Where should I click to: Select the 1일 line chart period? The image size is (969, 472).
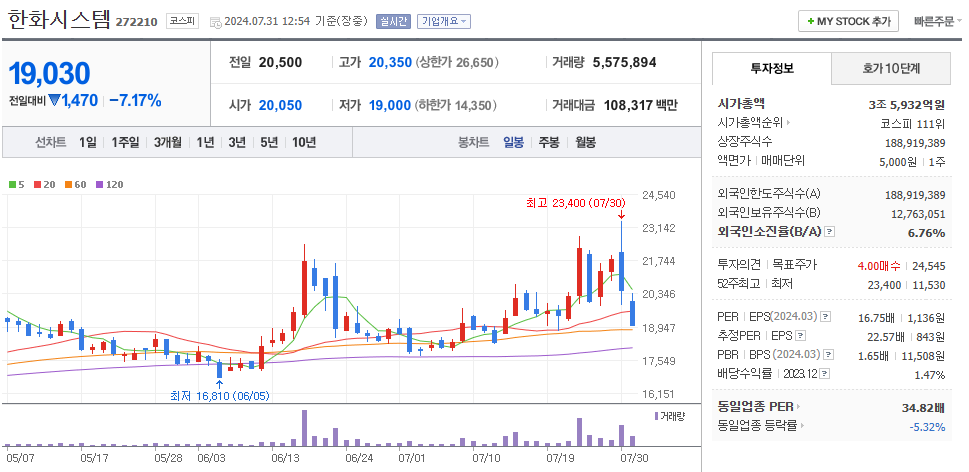88,142
